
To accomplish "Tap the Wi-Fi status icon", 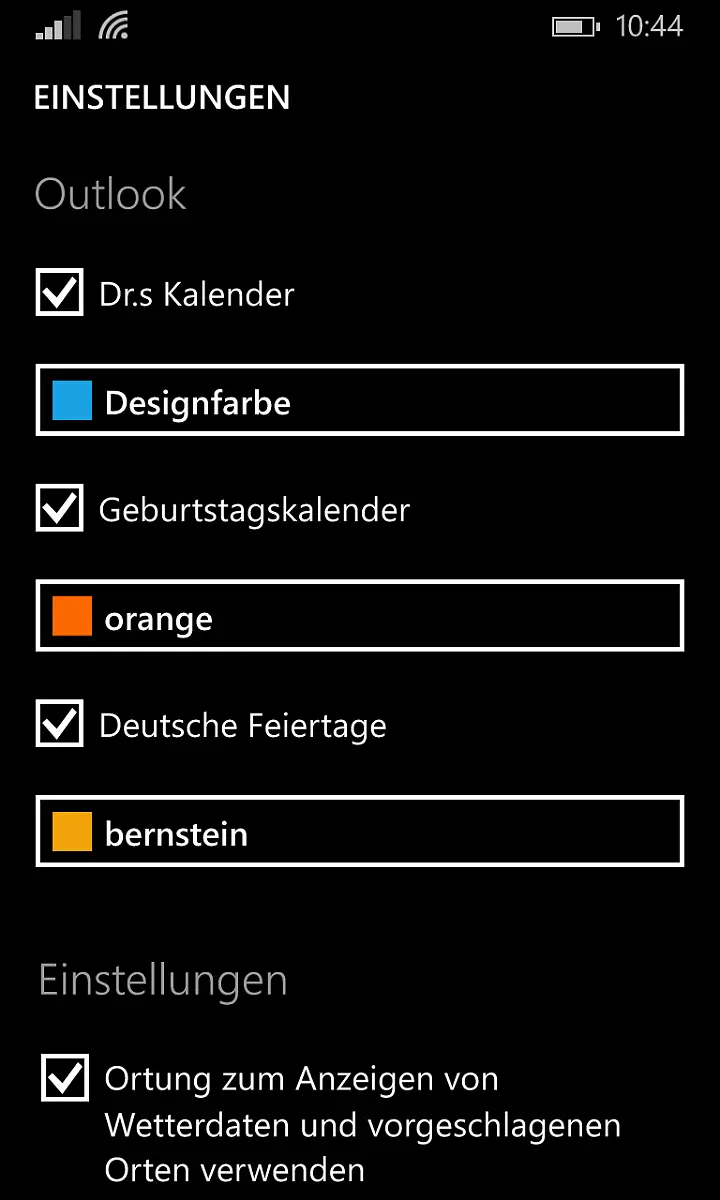I will [112, 25].
